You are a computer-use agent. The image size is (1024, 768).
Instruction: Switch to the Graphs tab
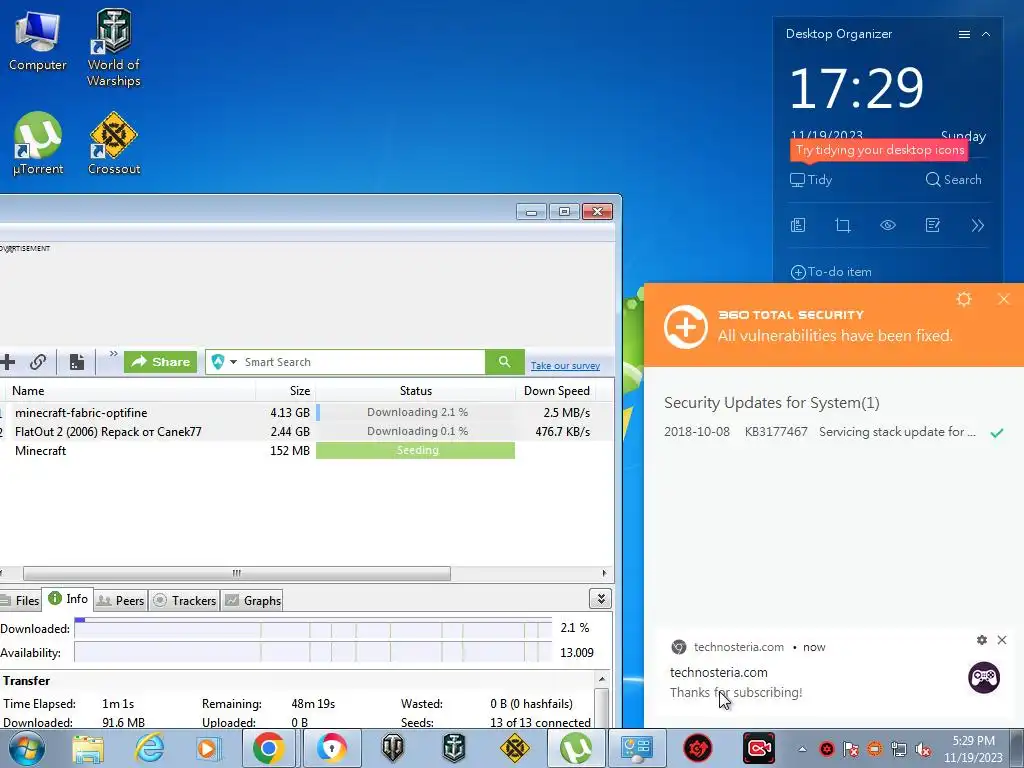pyautogui.click(x=253, y=601)
